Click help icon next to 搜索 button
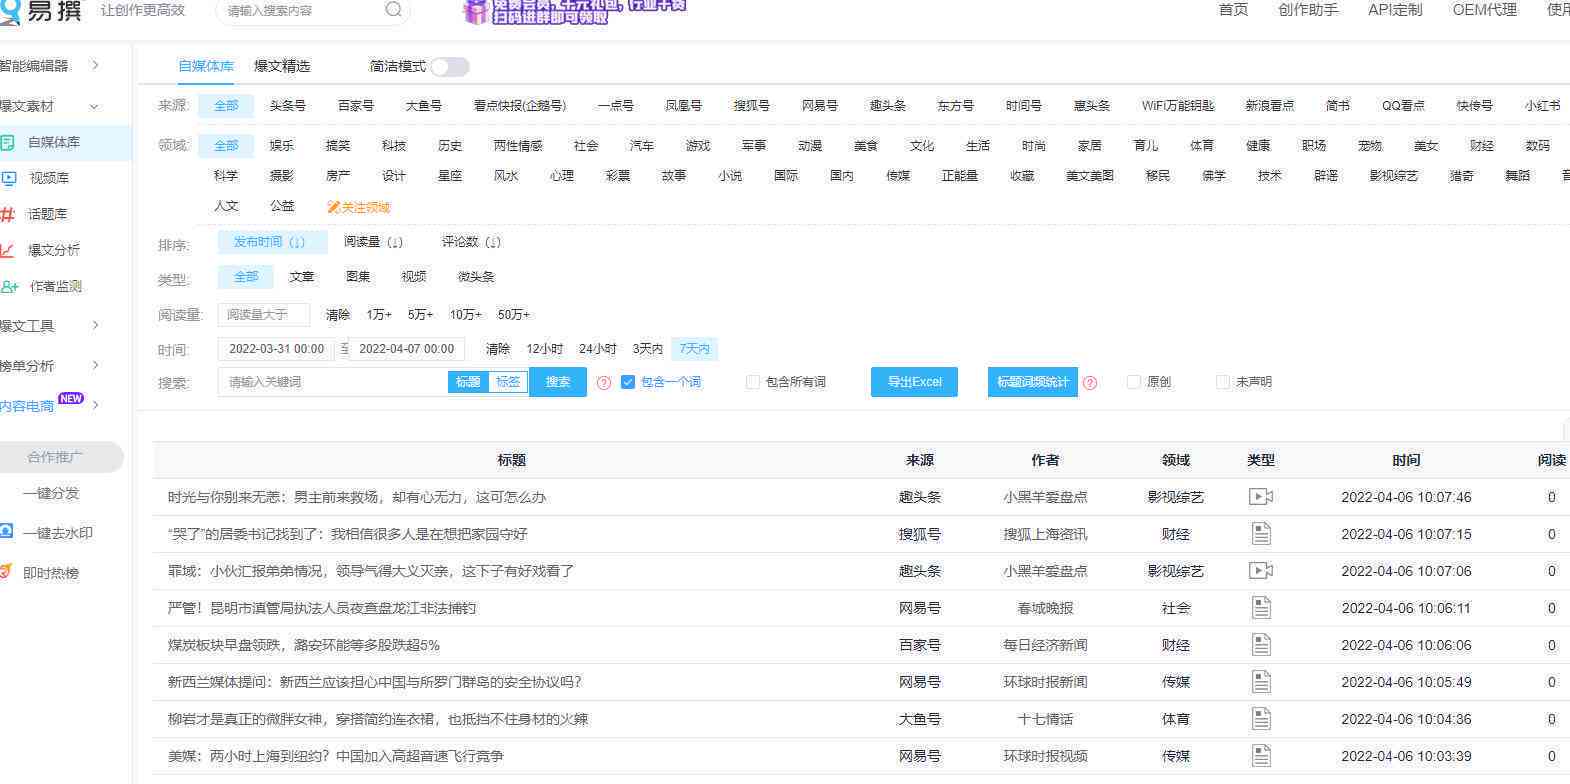Image resolution: width=1570 pixels, height=784 pixels. coord(604,382)
